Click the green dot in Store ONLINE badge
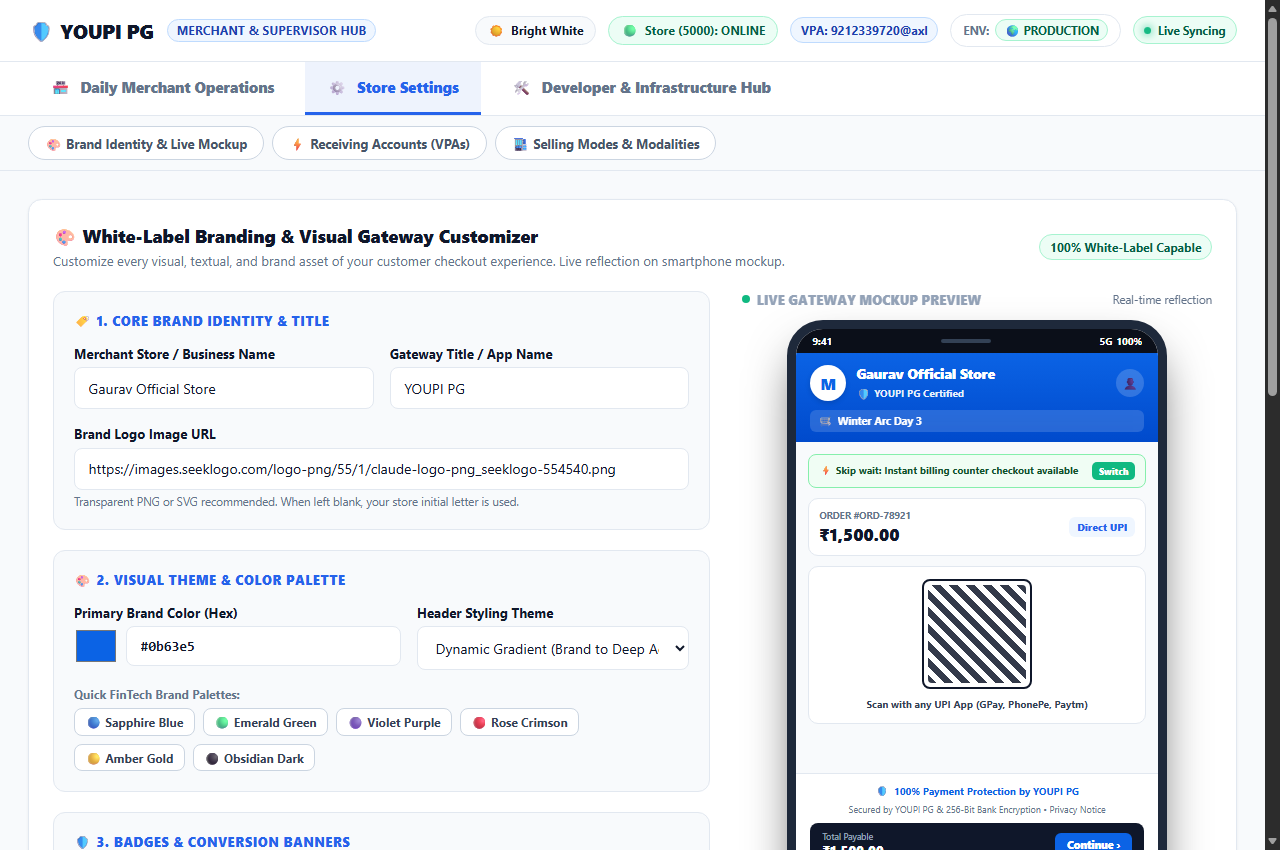The image size is (1280, 850). click(630, 31)
